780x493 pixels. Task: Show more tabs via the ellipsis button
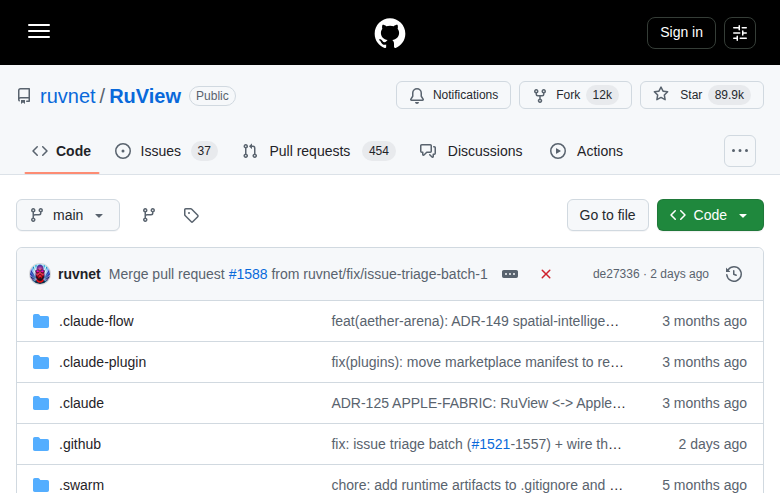[x=740, y=151]
